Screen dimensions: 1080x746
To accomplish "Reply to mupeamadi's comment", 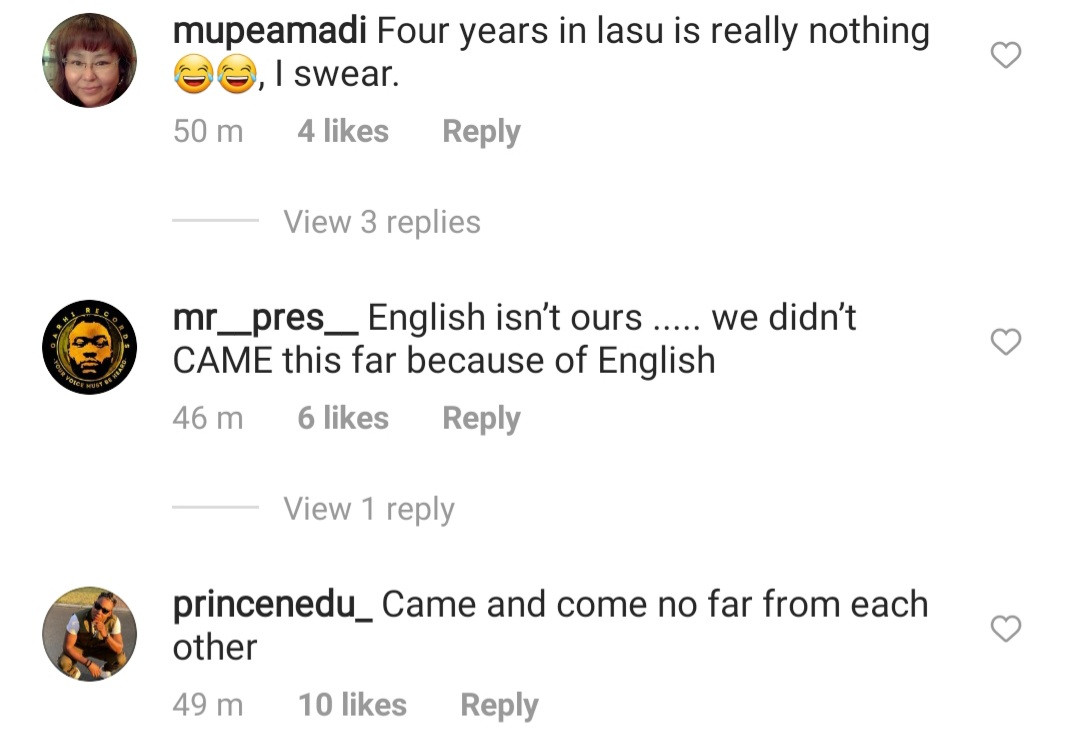I will tap(481, 131).
